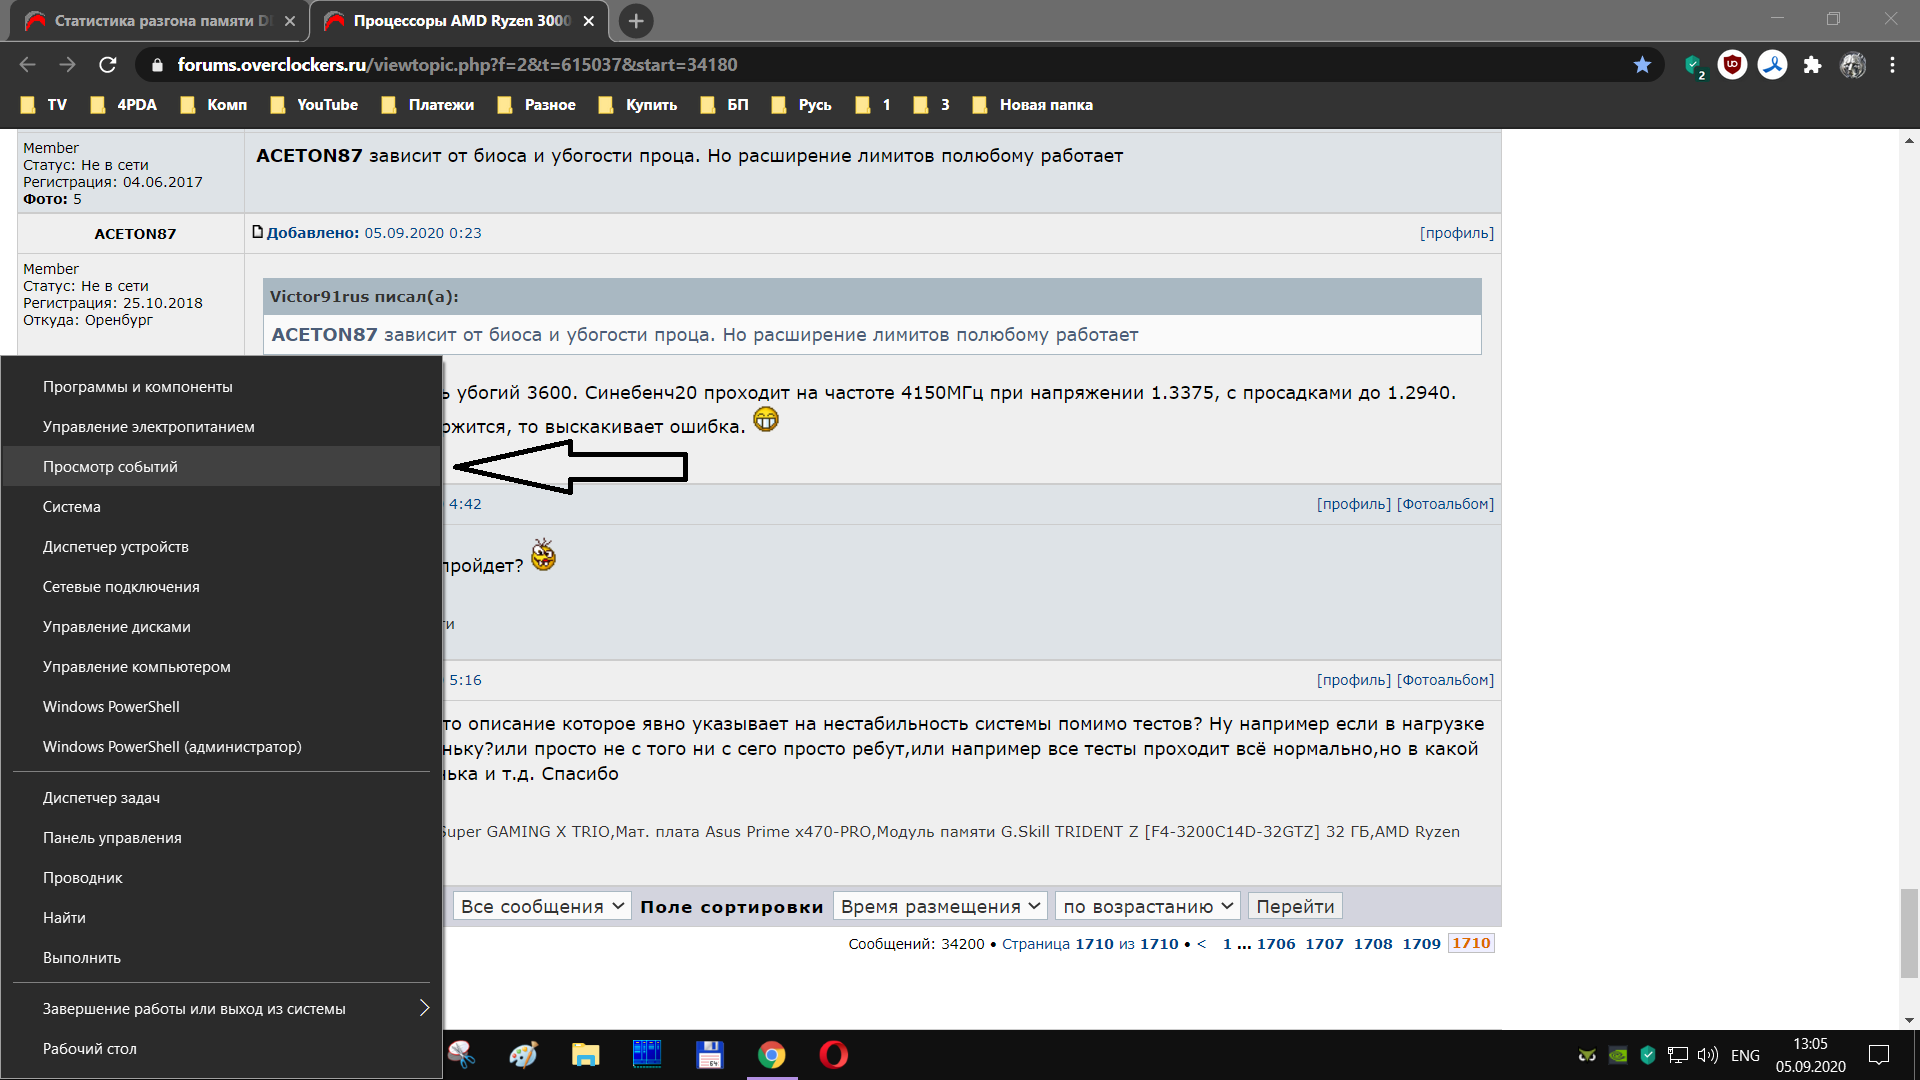Switch to the 'Статистика разгона памяти' tab
The width and height of the screenshot is (1920, 1080).
tap(160, 20)
